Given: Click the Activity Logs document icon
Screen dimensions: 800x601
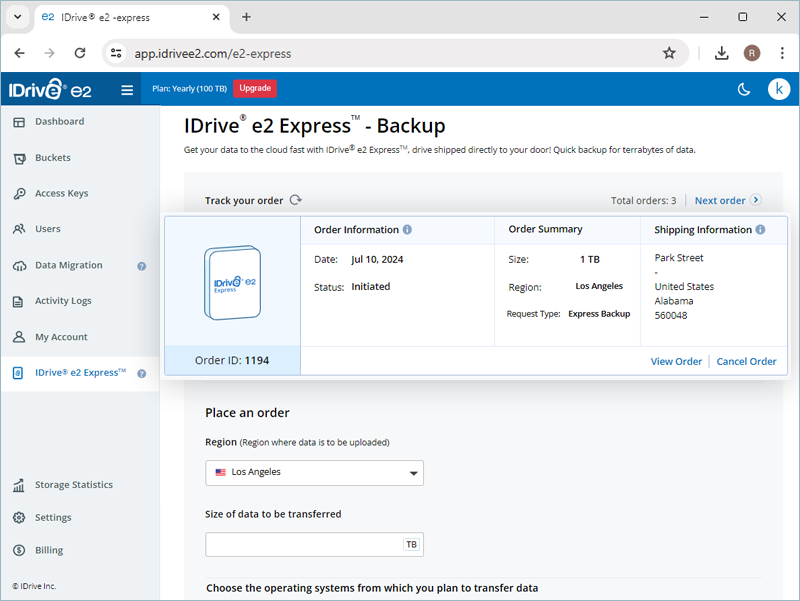Looking at the screenshot, I should [18, 302].
